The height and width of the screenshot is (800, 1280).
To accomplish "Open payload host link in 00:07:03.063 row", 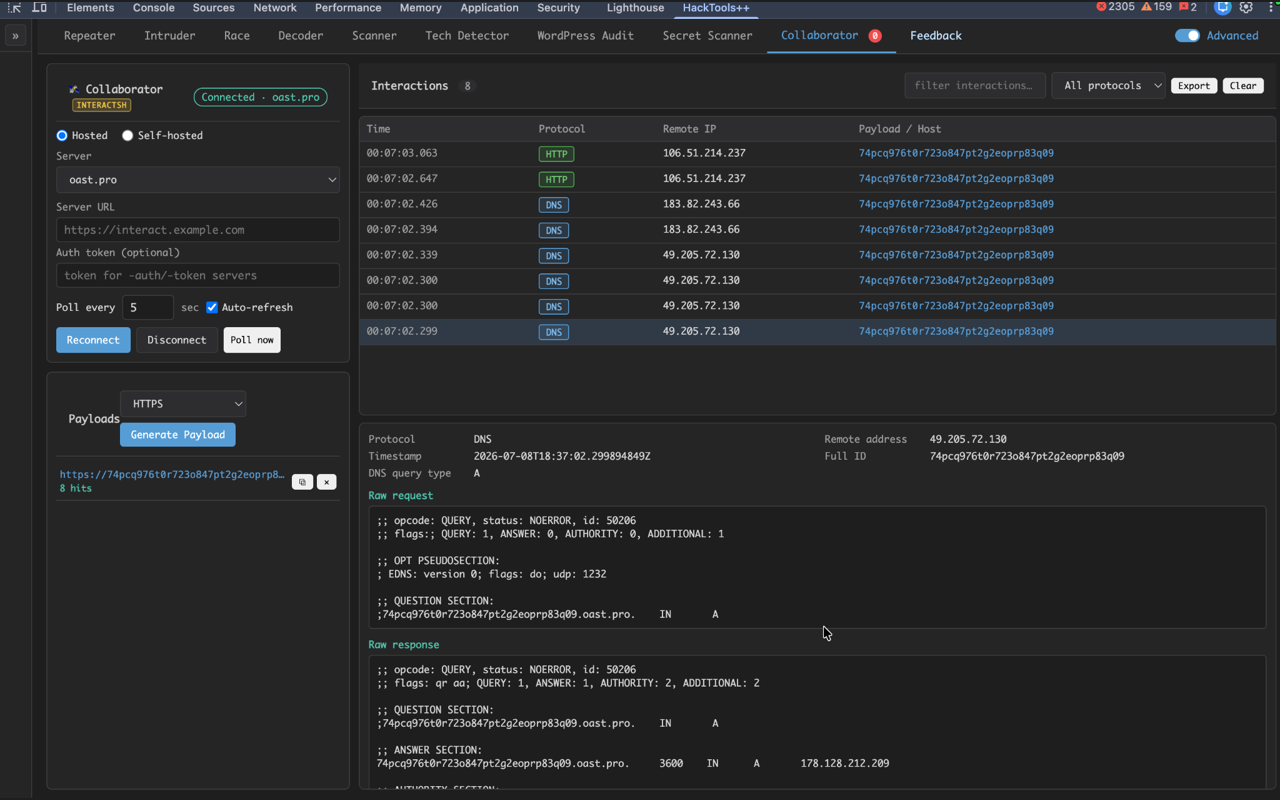I will pyautogui.click(x=956, y=153).
